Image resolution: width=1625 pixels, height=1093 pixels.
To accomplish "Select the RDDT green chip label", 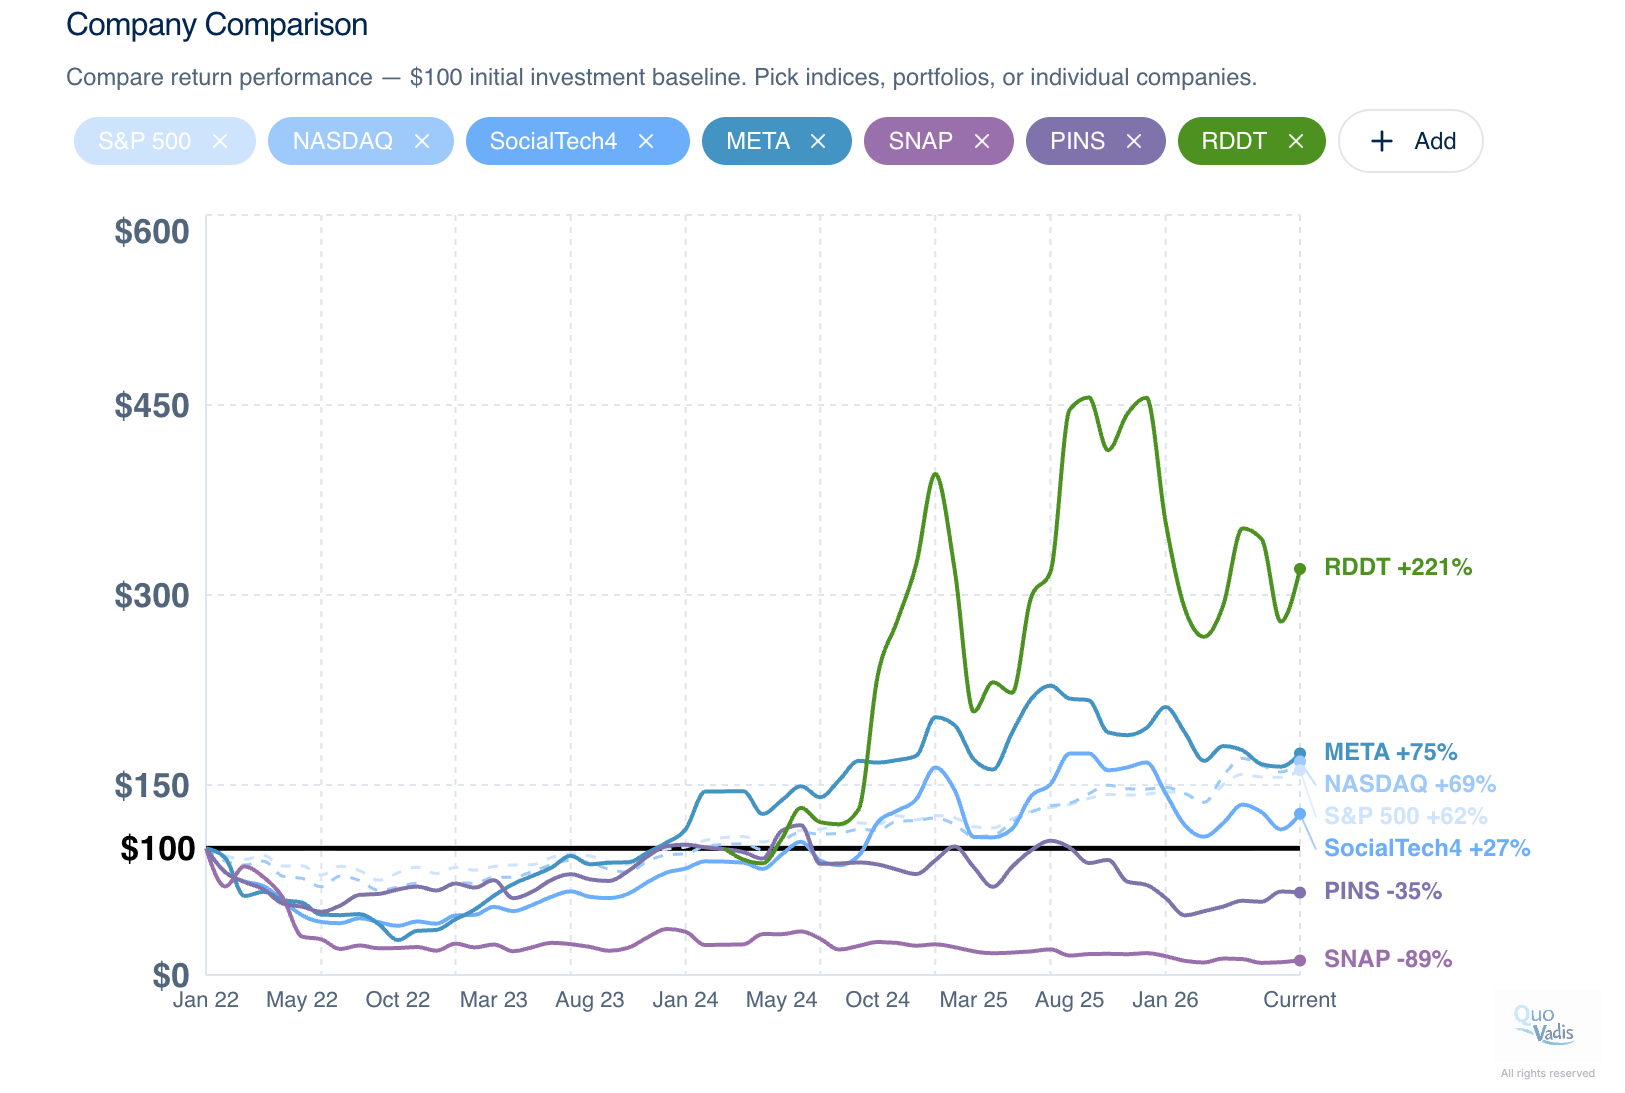I will (x=1234, y=141).
